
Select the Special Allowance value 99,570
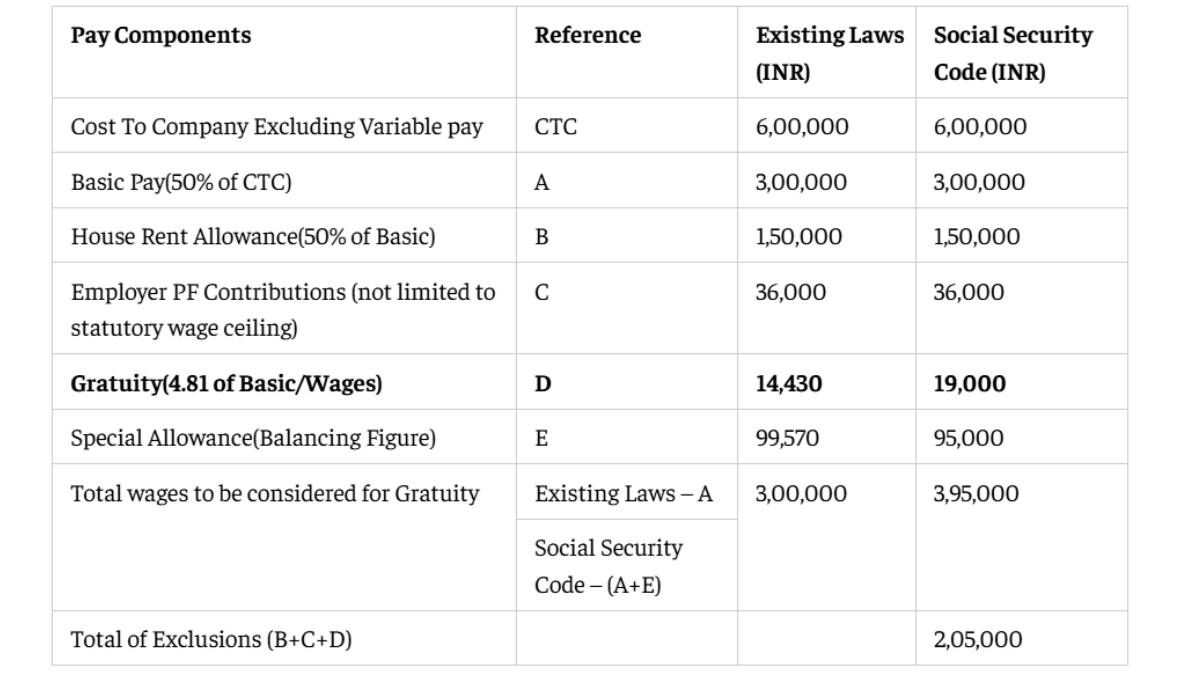(787, 438)
